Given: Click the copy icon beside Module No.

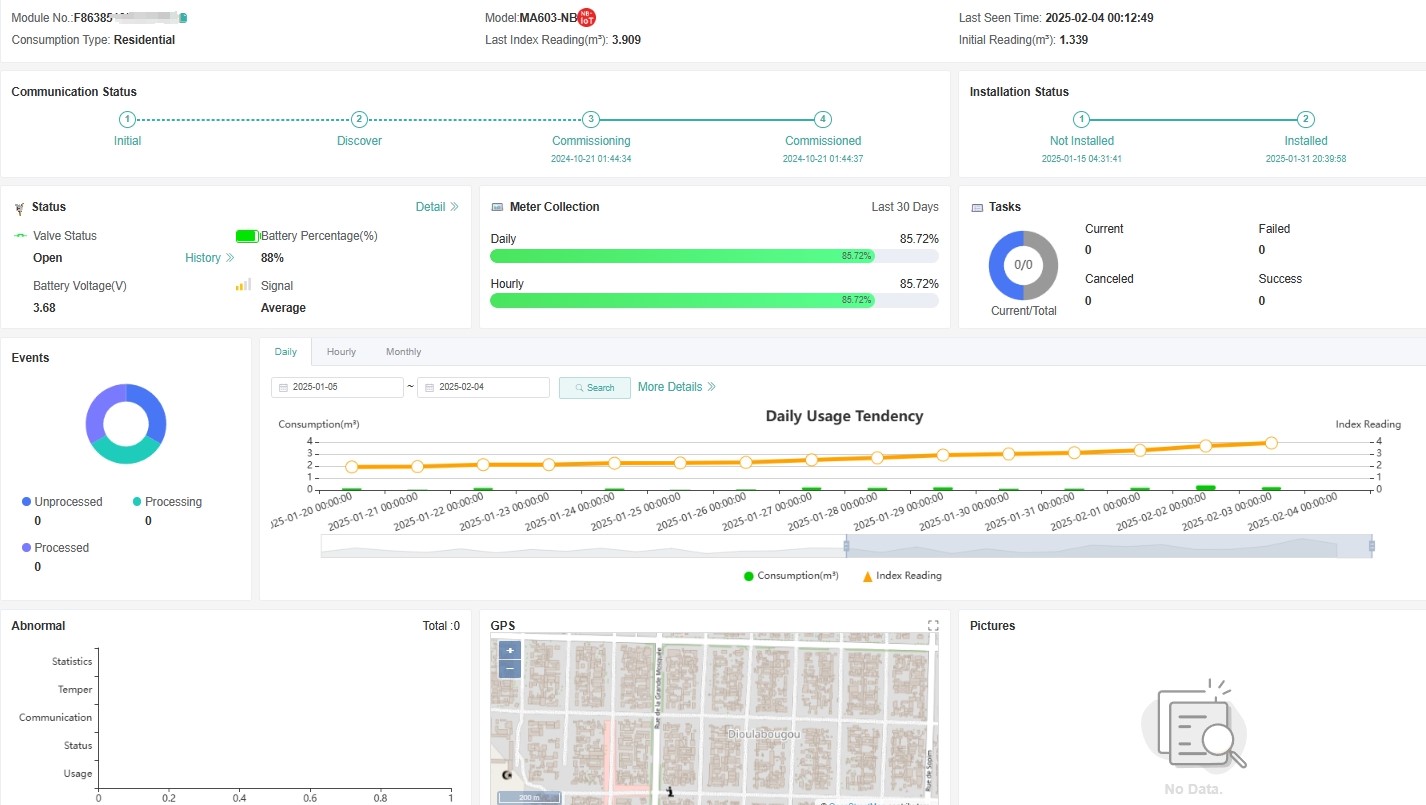Looking at the screenshot, I should [183, 18].
